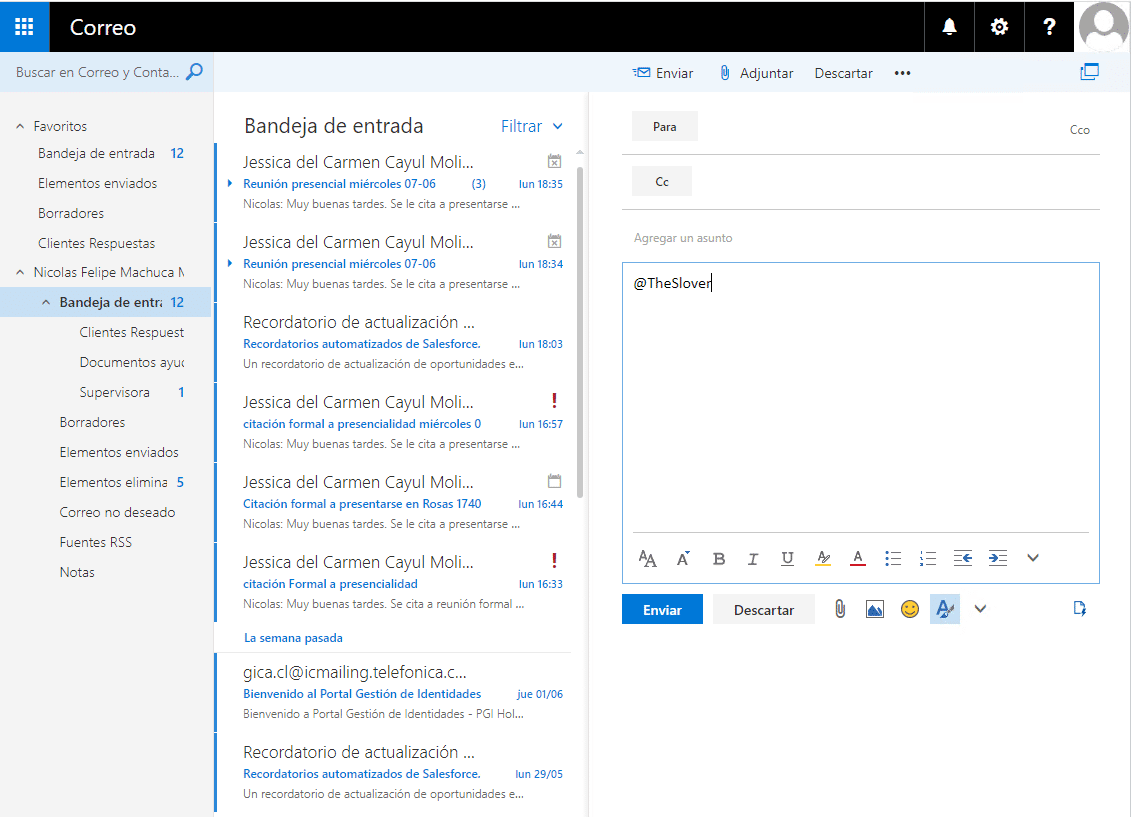Open the settings gear
The height and width of the screenshot is (817, 1131).
[x=999, y=27]
